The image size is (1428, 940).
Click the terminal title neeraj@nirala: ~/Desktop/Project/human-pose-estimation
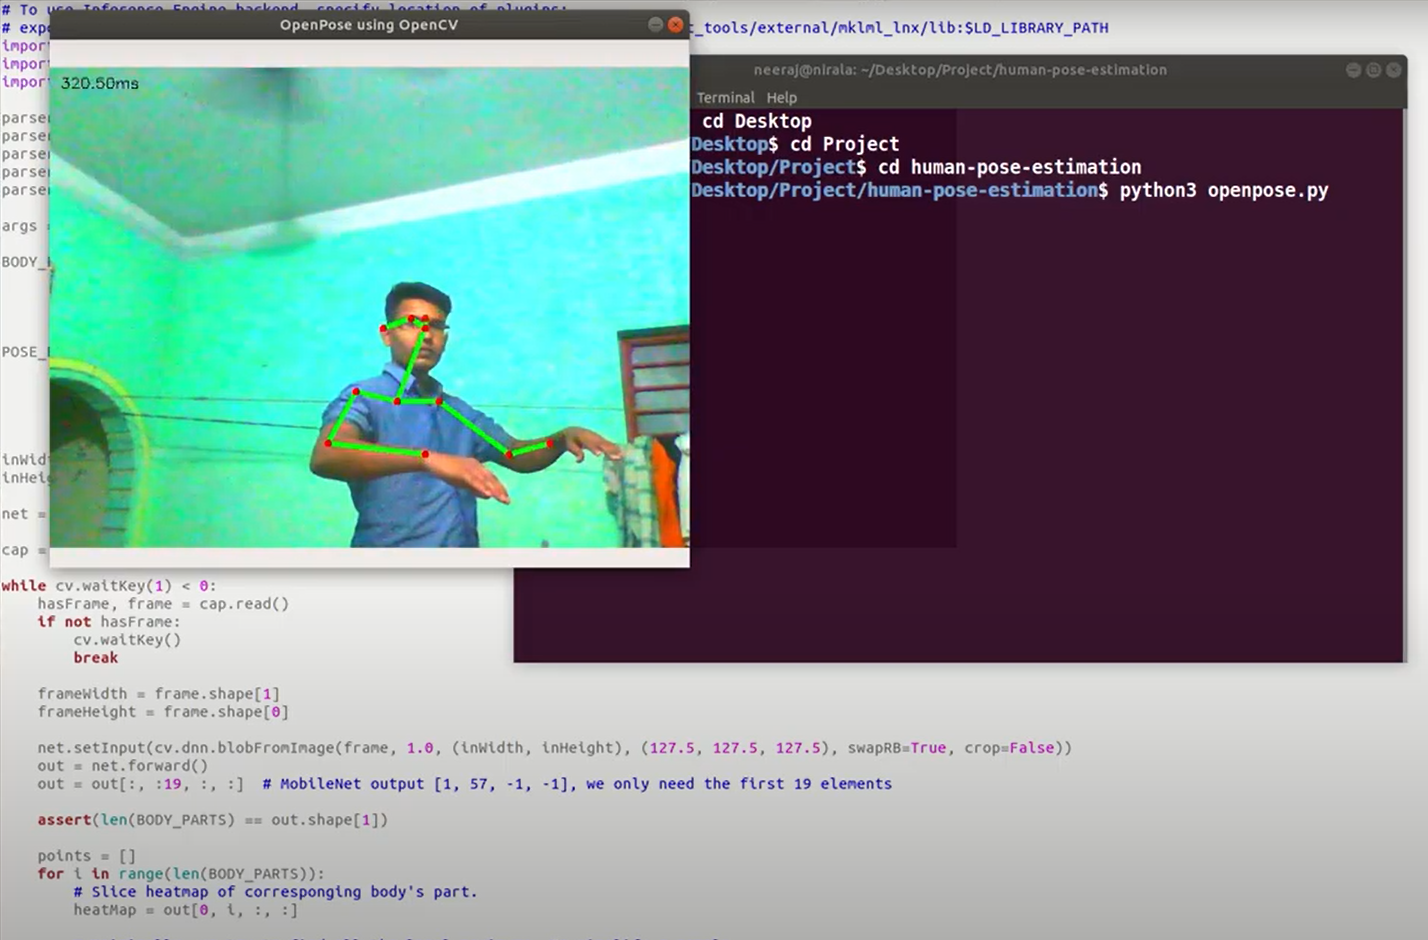click(x=960, y=70)
